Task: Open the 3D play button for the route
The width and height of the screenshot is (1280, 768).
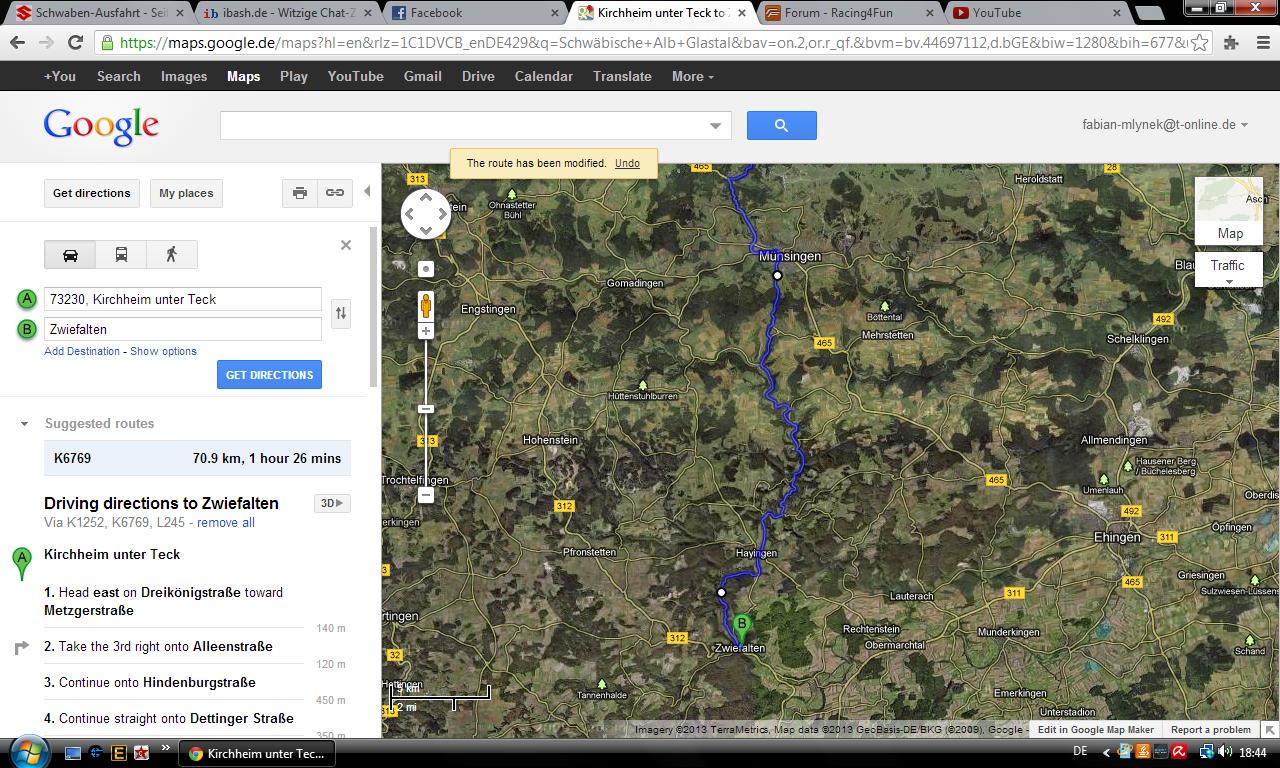Action: 332,503
